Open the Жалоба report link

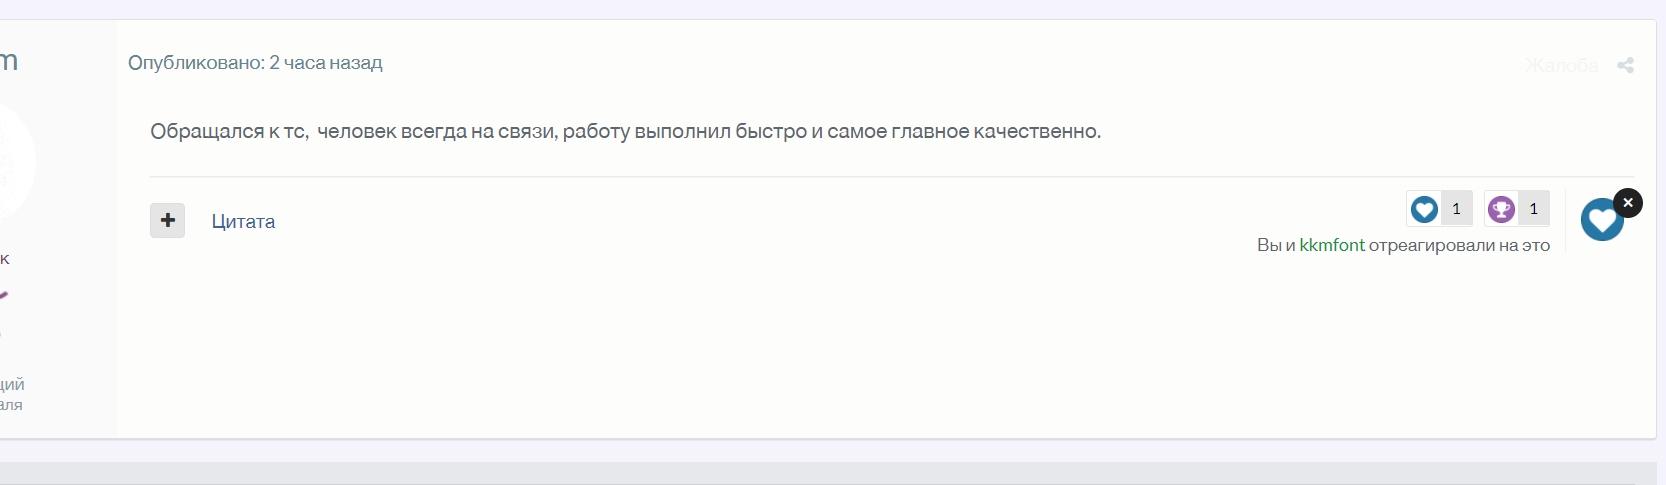click(1560, 65)
